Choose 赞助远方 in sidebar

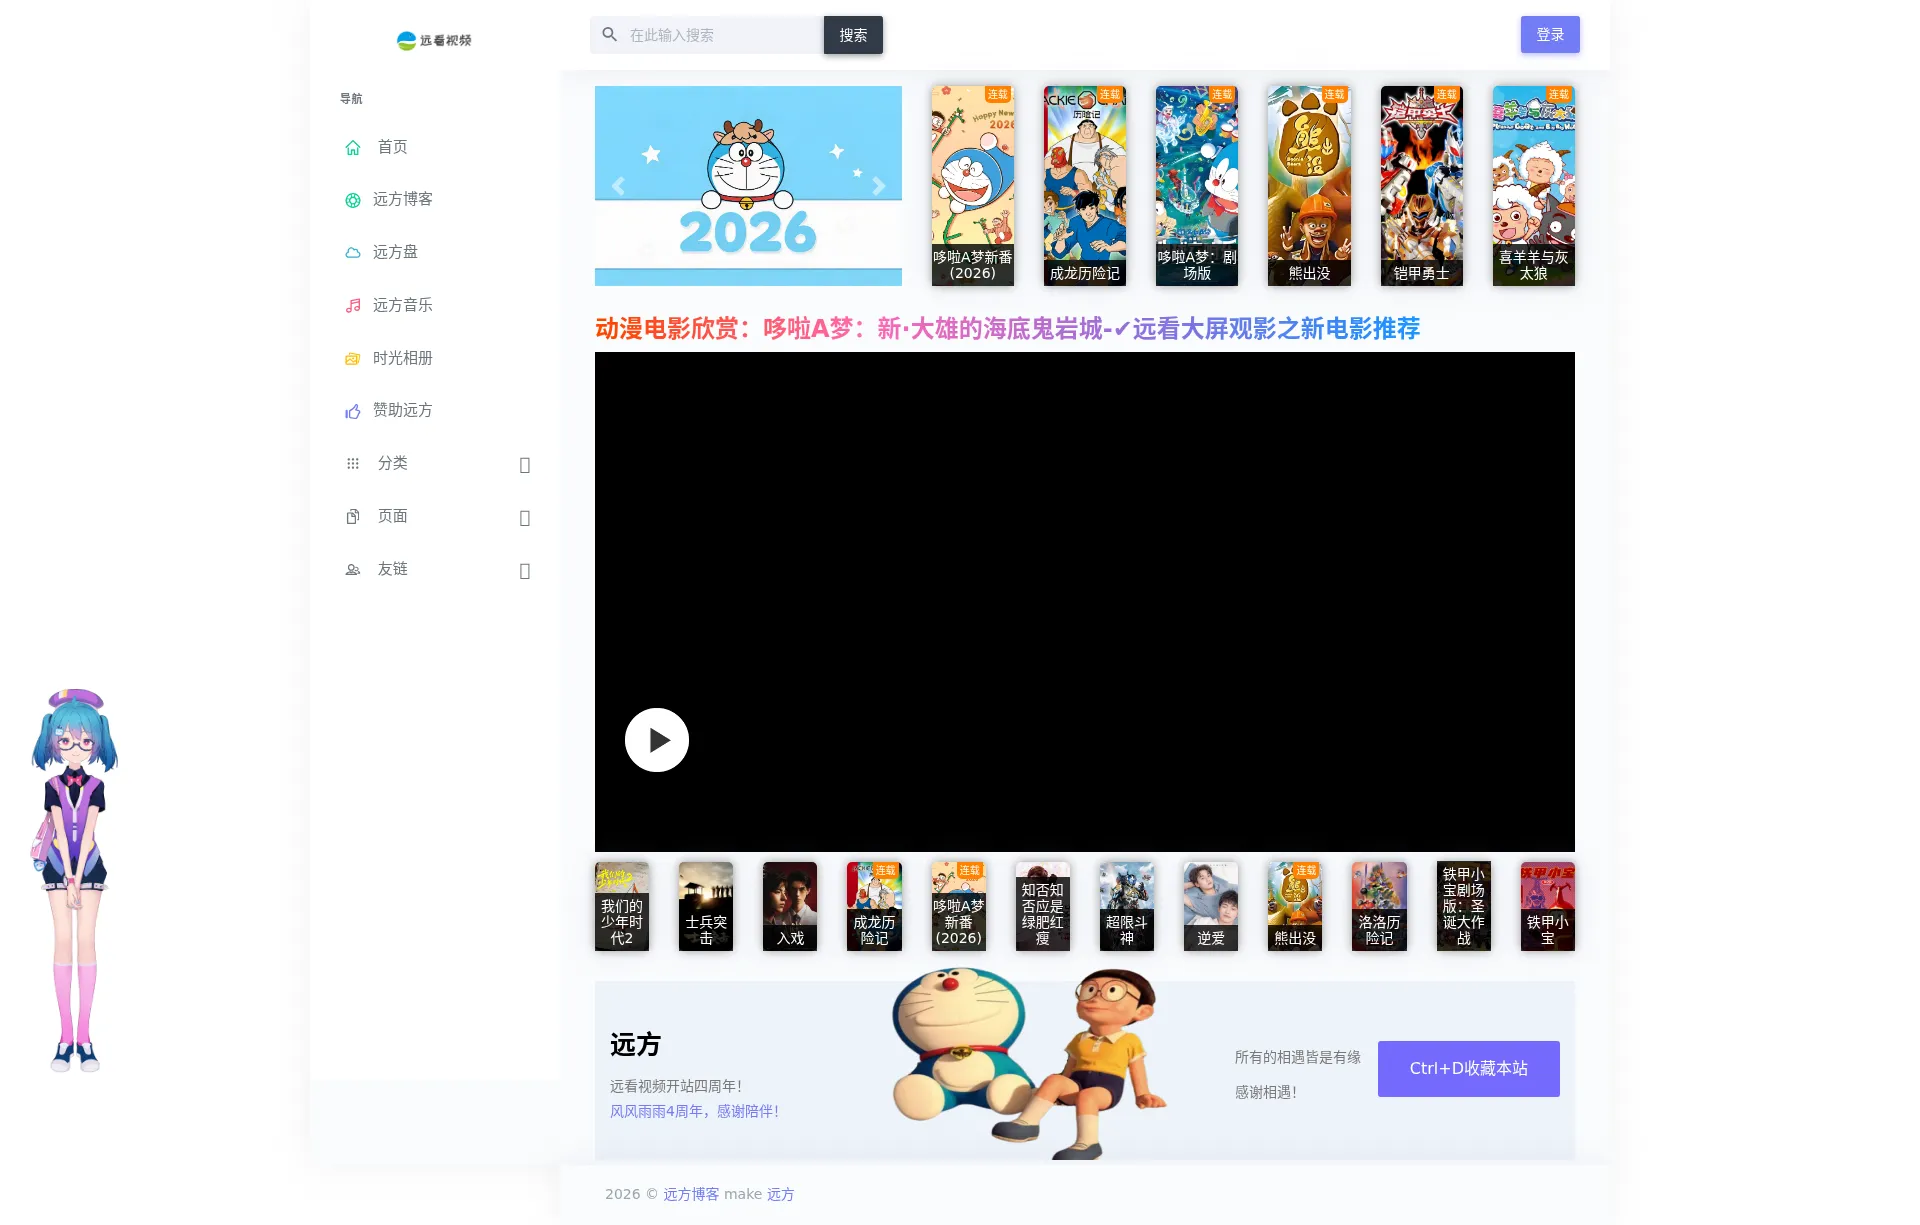(435, 410)
